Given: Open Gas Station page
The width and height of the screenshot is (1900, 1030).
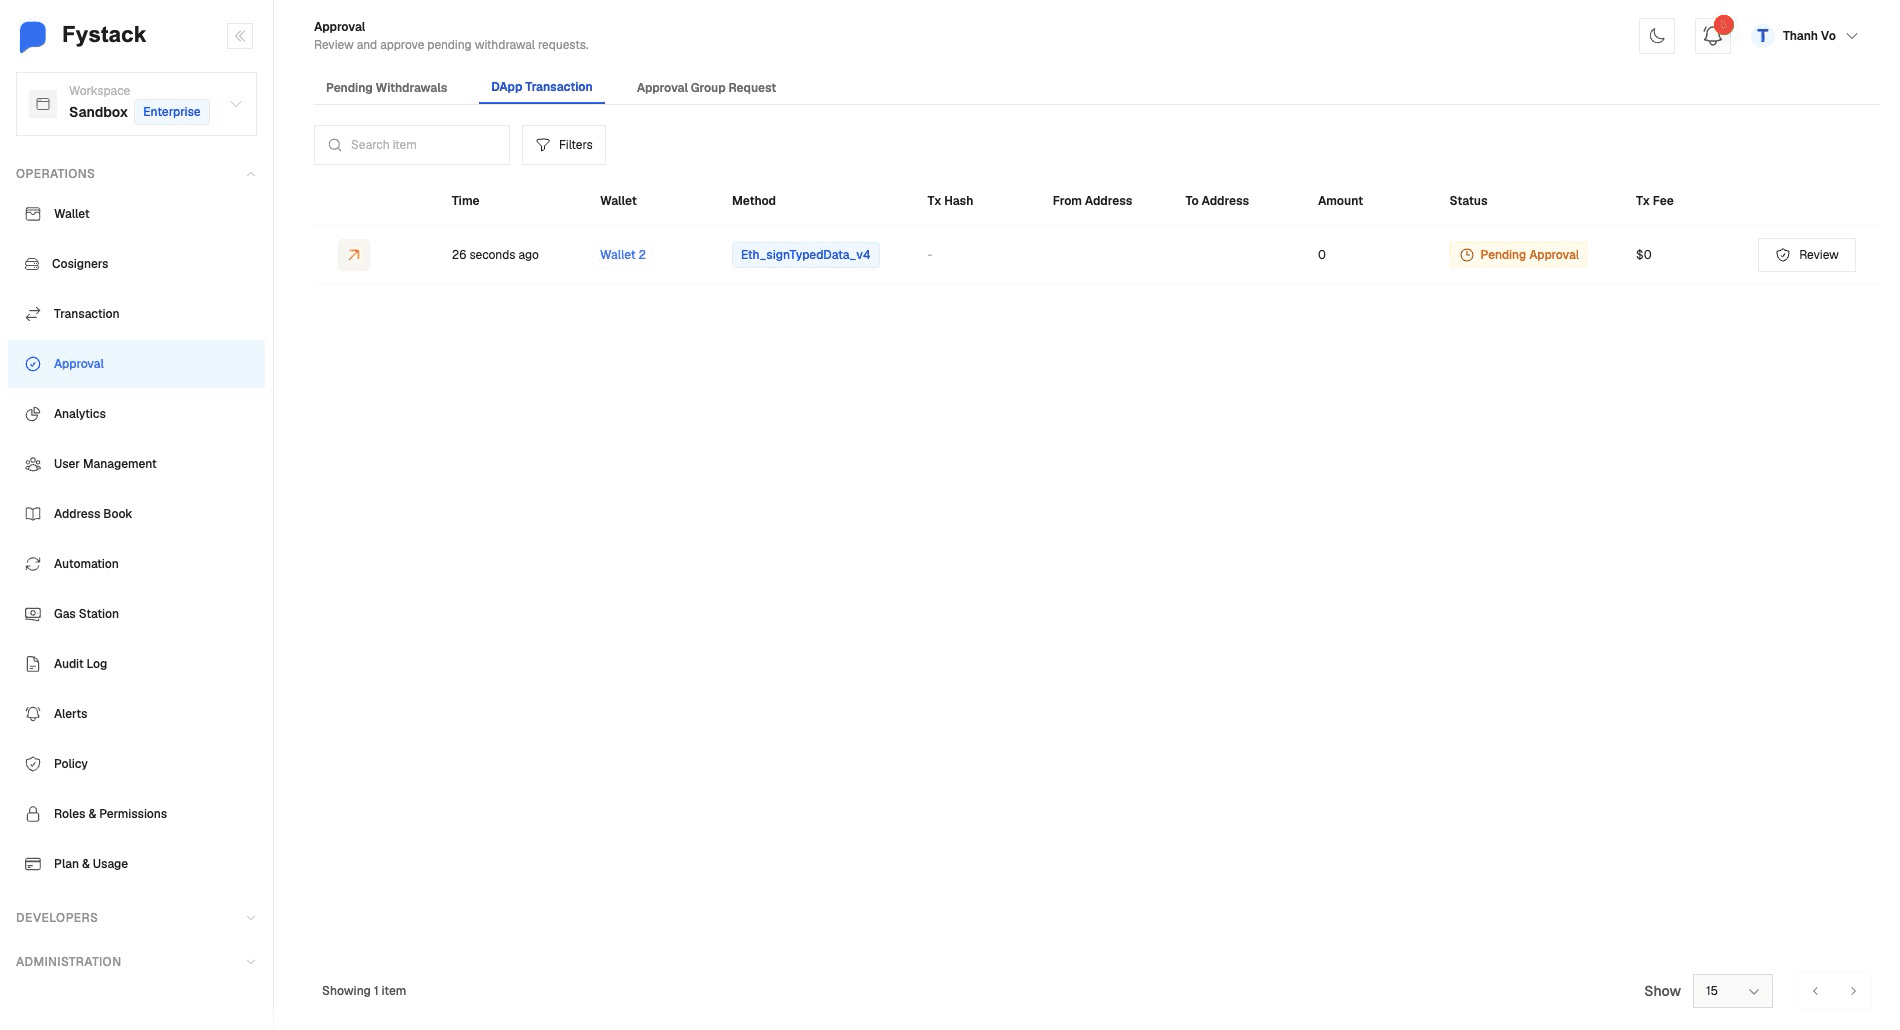Looking at the screenshot, I should 136,614.
